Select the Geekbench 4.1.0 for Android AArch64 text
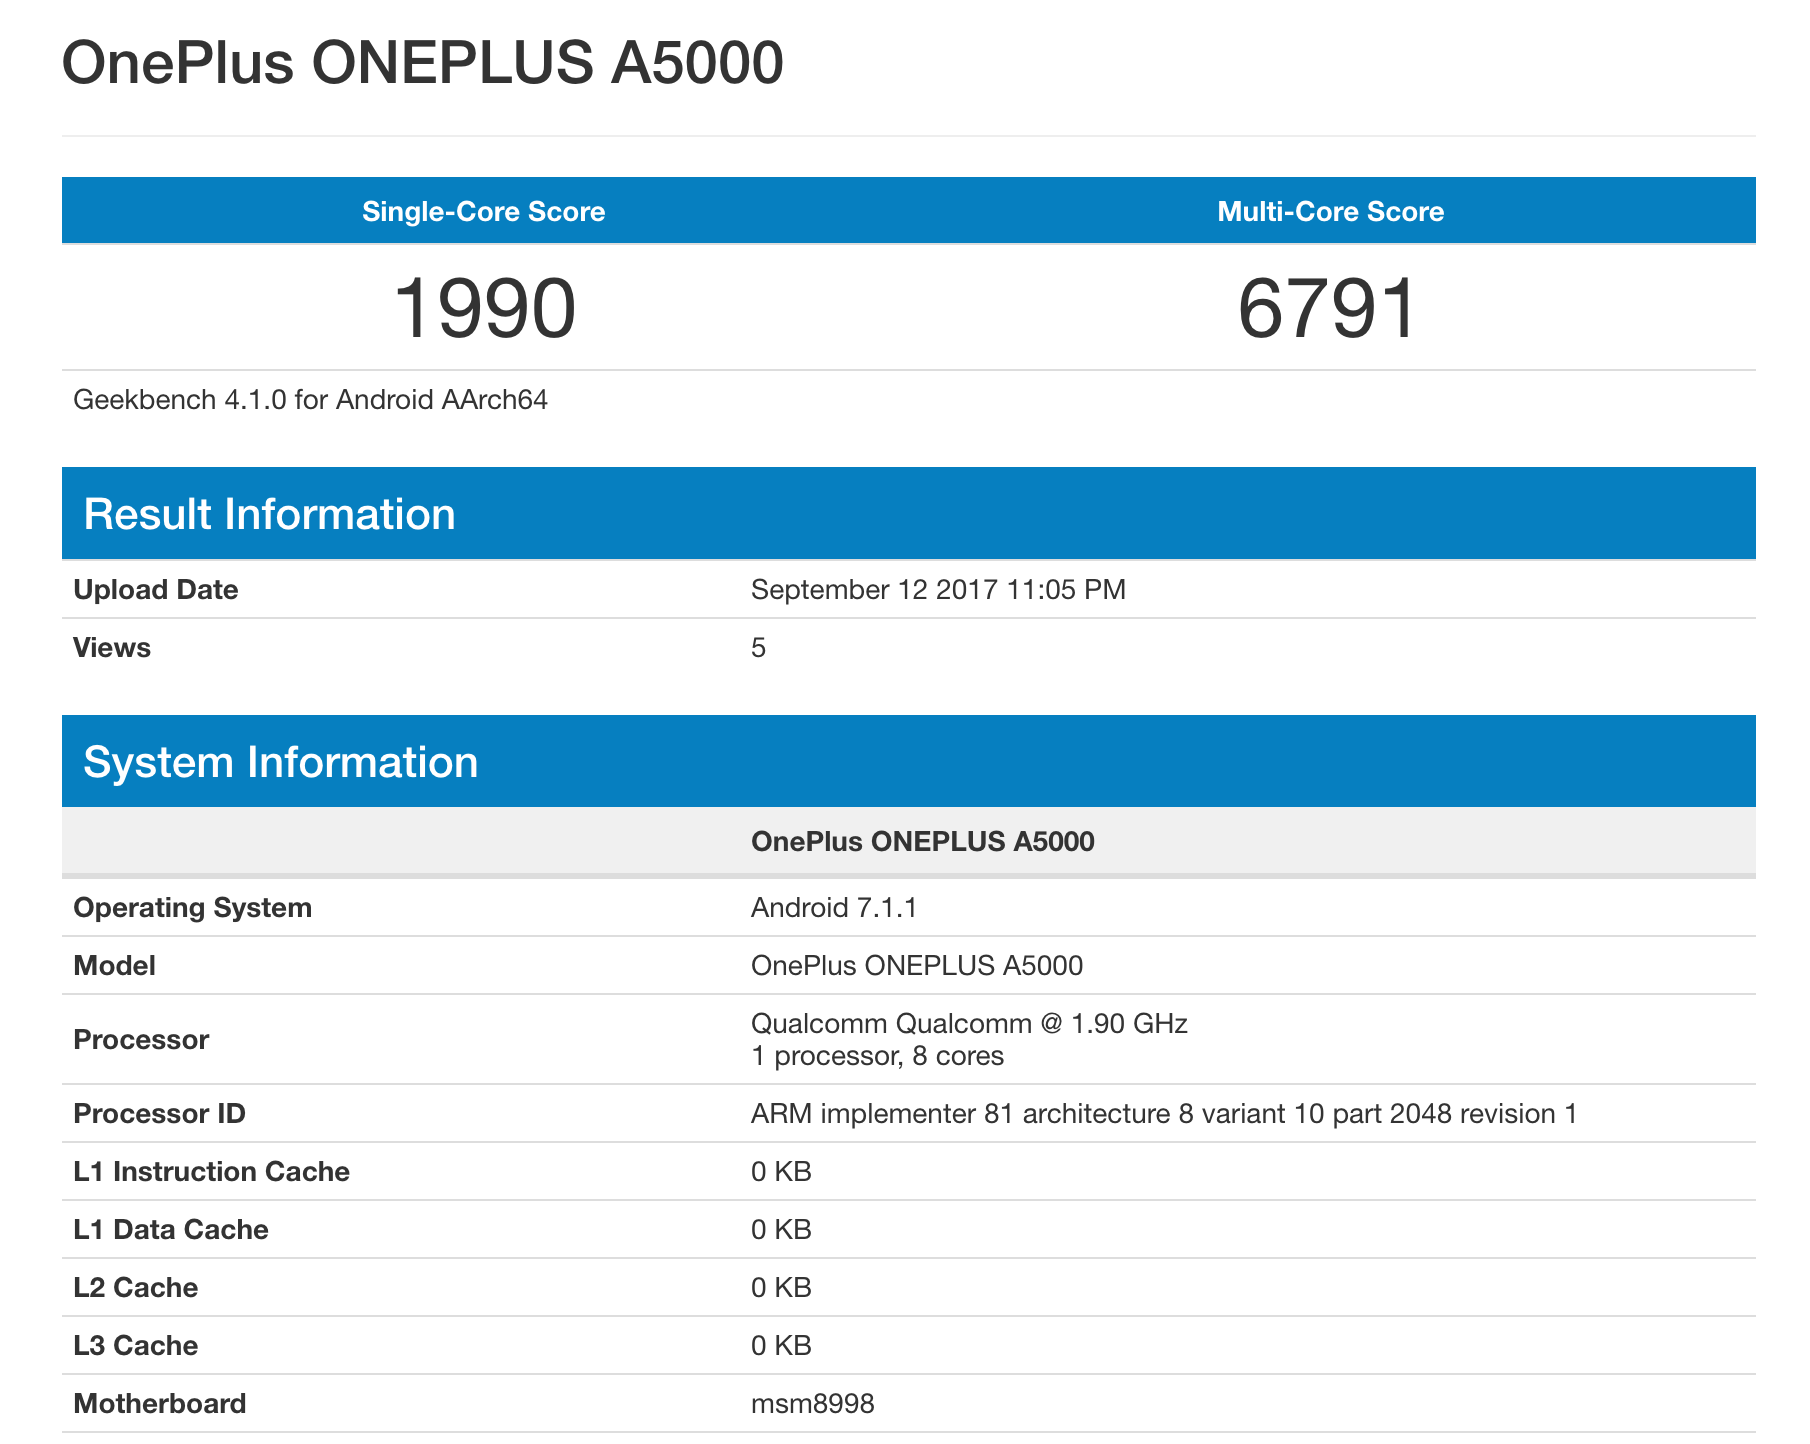1810x1444 pixels. [x=311, y=400]
